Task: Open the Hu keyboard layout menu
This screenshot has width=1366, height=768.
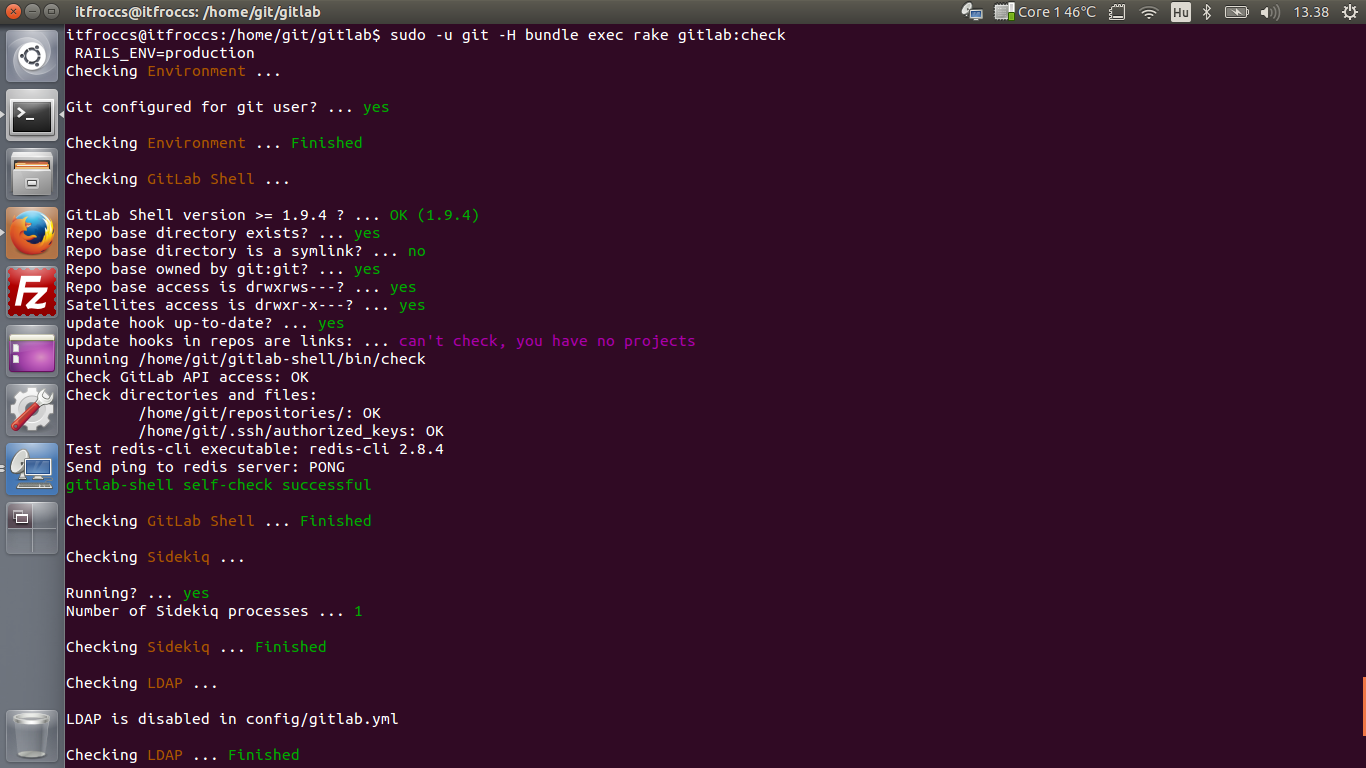Action: coord(1180,12)
